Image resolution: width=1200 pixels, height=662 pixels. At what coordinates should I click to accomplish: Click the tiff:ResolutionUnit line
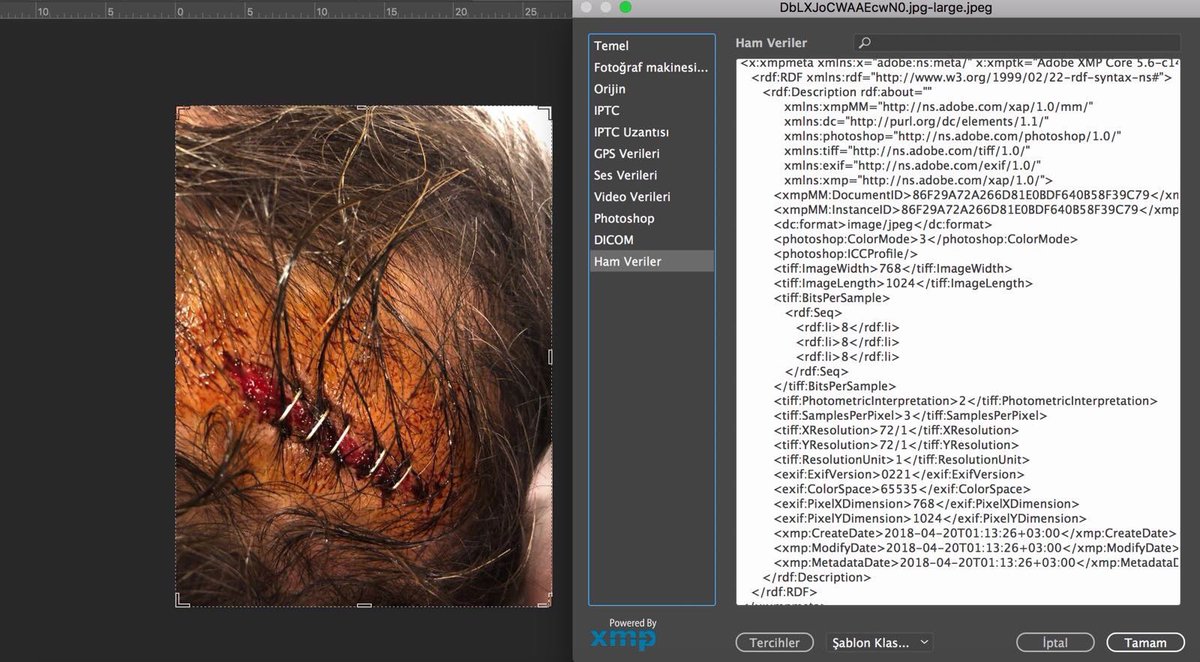[x=901, y=460]
